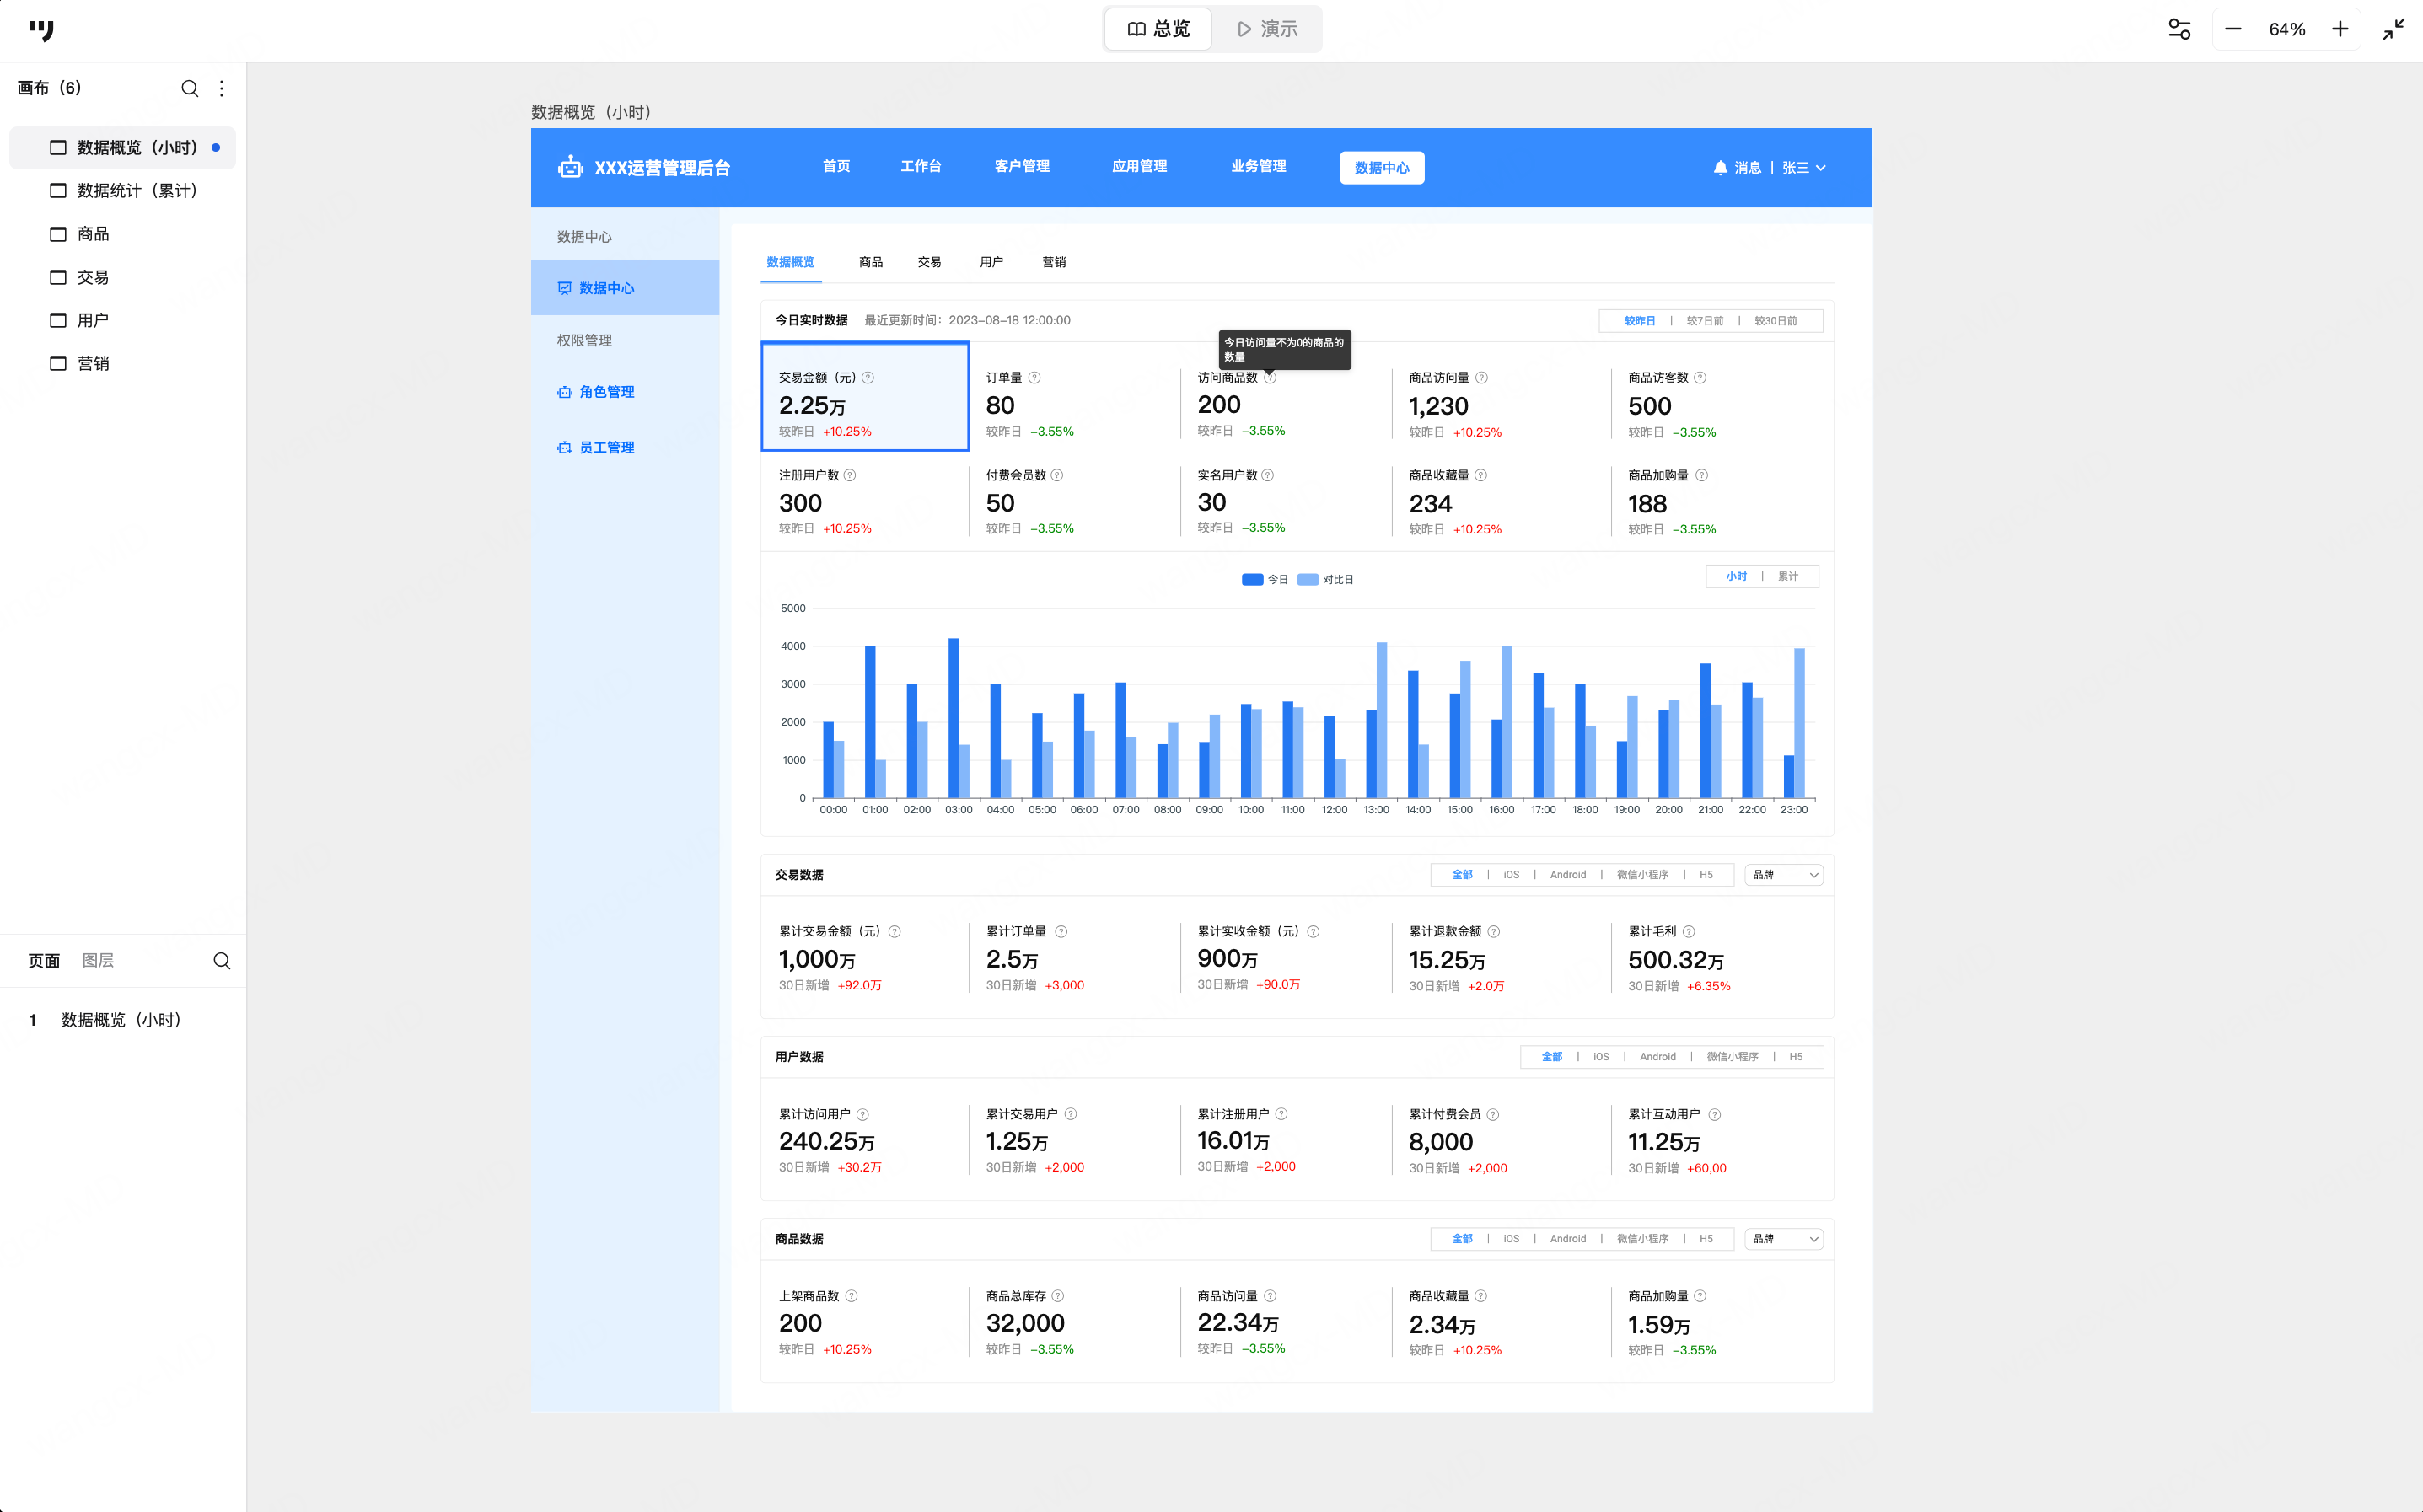Open 角色管理 in the sidebar
Screen dimensions: 2423x1512
pyautogui.click(x=606, y=392)
